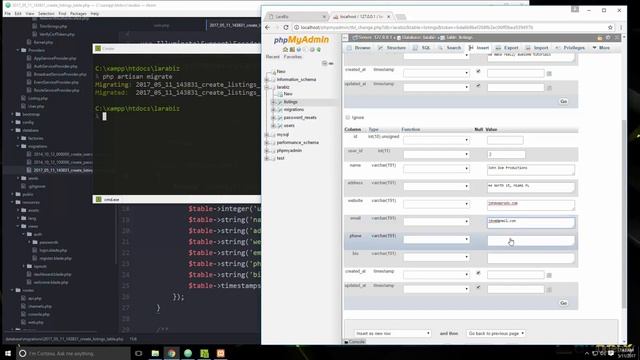Open the Search tab
Image resolution: width=640 pixels, height=360 pixels.
450,48
